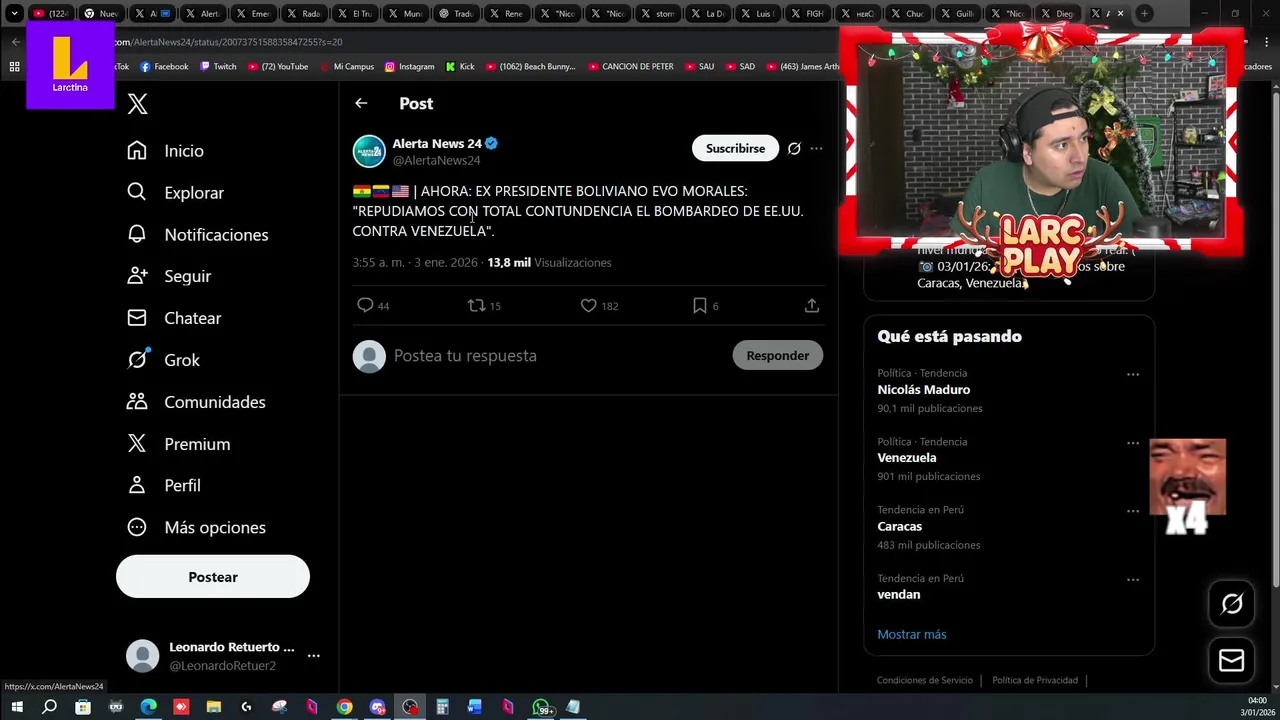This screenshot has width=1280, height=720.
Task: Open Comunidades icon in sidebar
Action: pyautogui.click(x=137, y=401)
